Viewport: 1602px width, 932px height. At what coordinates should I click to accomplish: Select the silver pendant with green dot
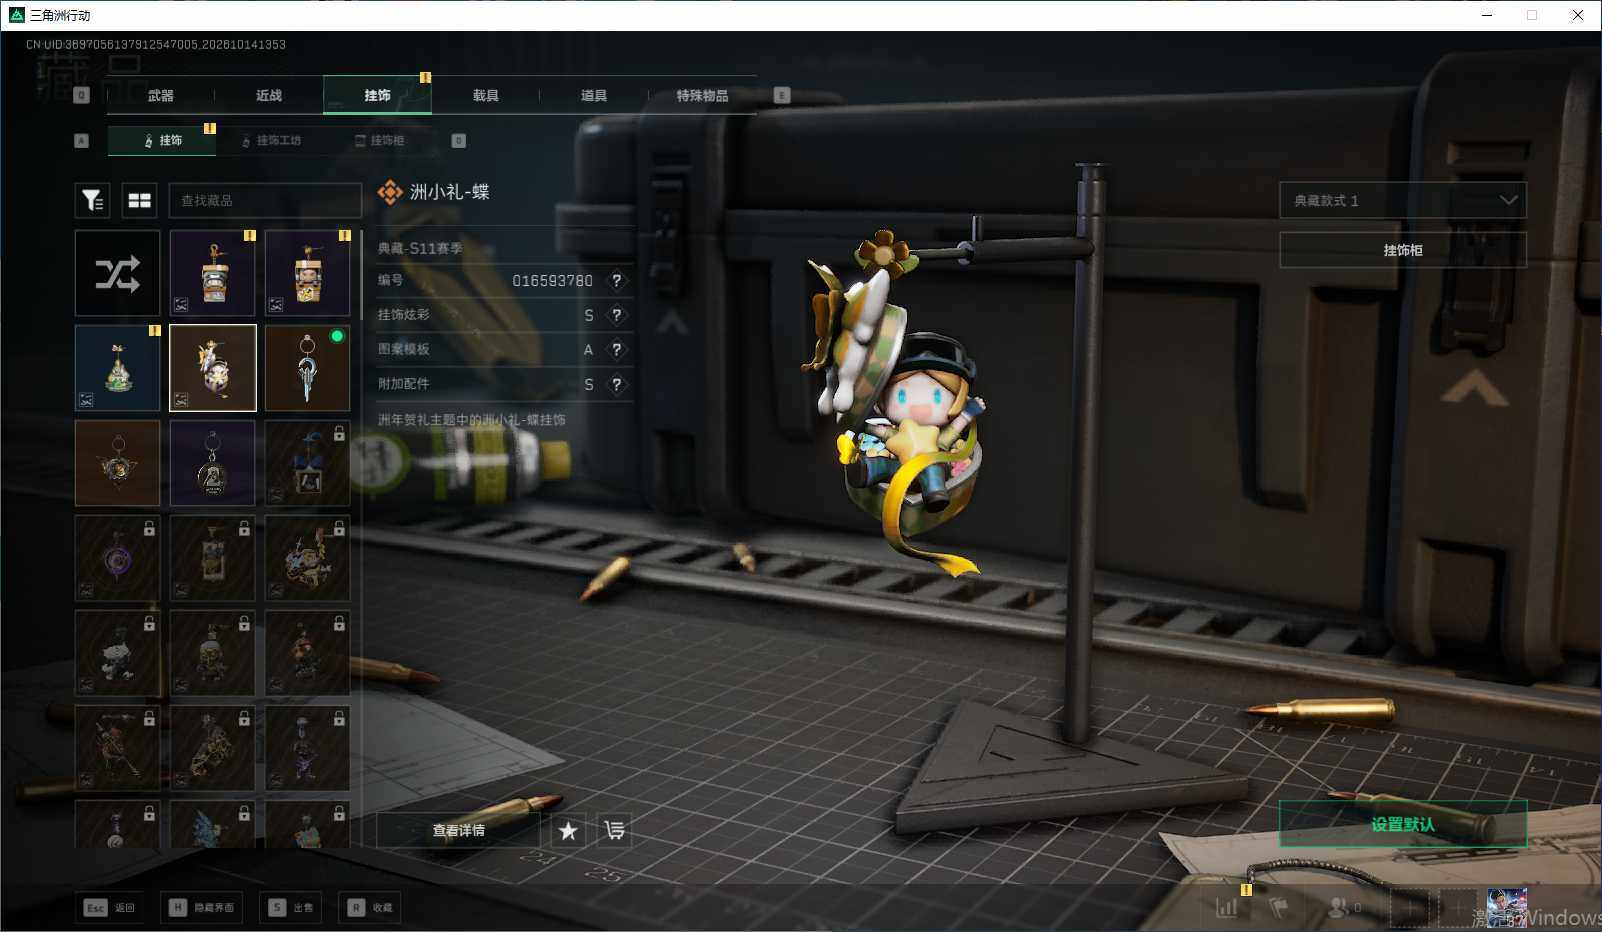[x=307, y=368]
